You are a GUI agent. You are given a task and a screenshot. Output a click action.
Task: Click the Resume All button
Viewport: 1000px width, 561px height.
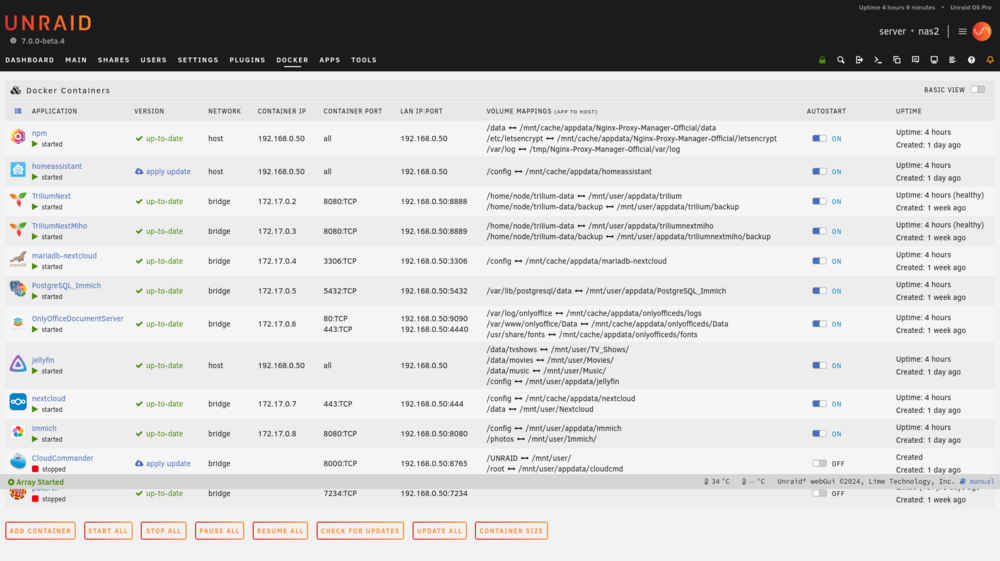[280, 530]
